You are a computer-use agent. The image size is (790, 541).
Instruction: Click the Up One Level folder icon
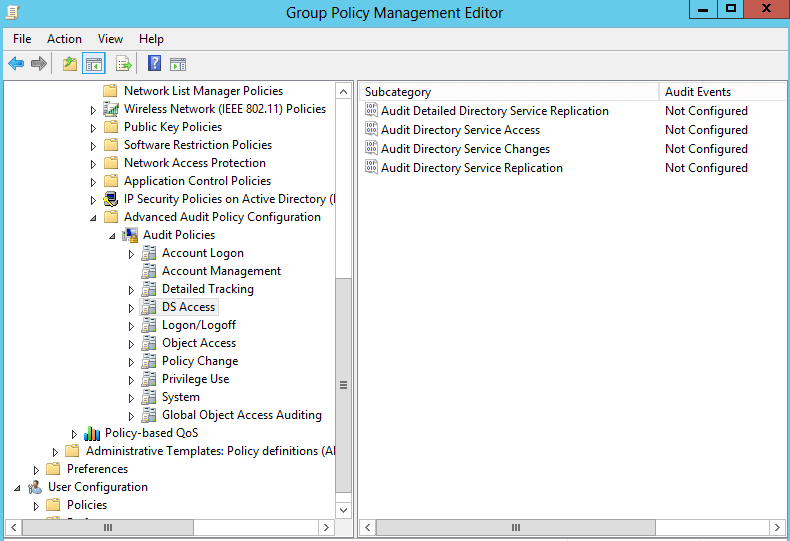tap(69, 64)
